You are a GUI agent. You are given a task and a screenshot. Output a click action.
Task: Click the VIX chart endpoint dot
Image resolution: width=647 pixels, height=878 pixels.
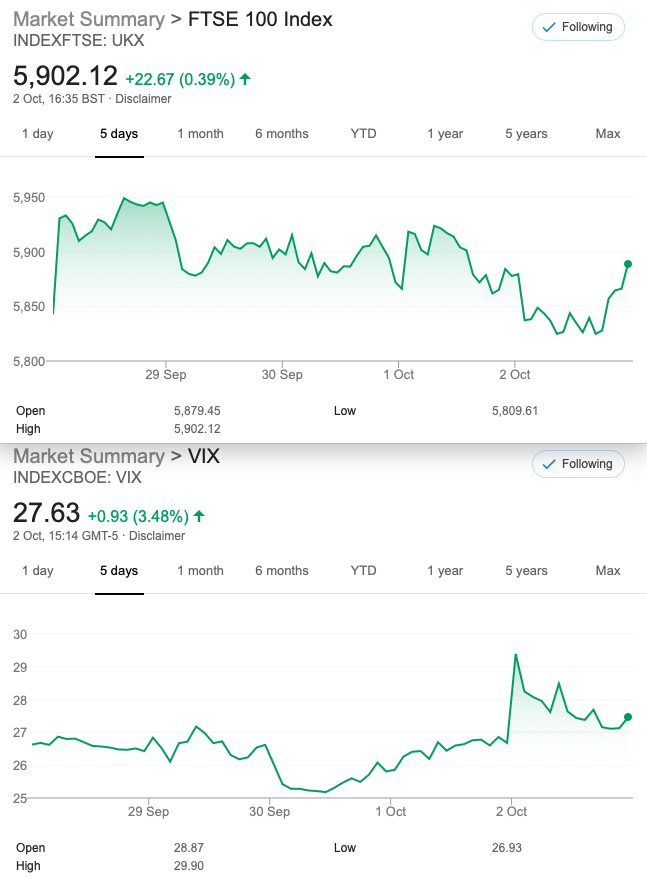[x=628, y=717]
